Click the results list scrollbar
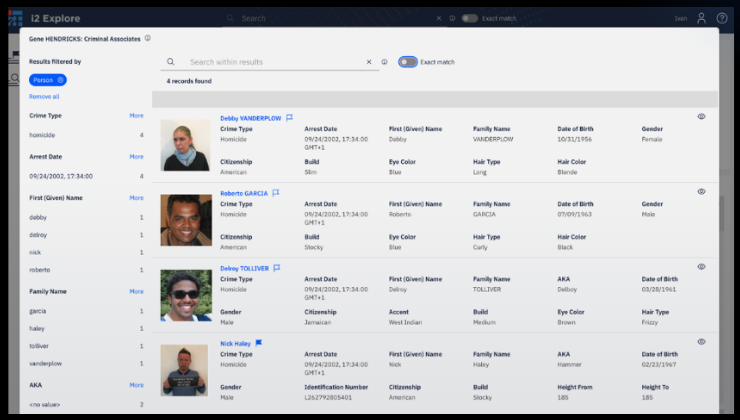The image size is (740, 420). click(x=722, y=213)
